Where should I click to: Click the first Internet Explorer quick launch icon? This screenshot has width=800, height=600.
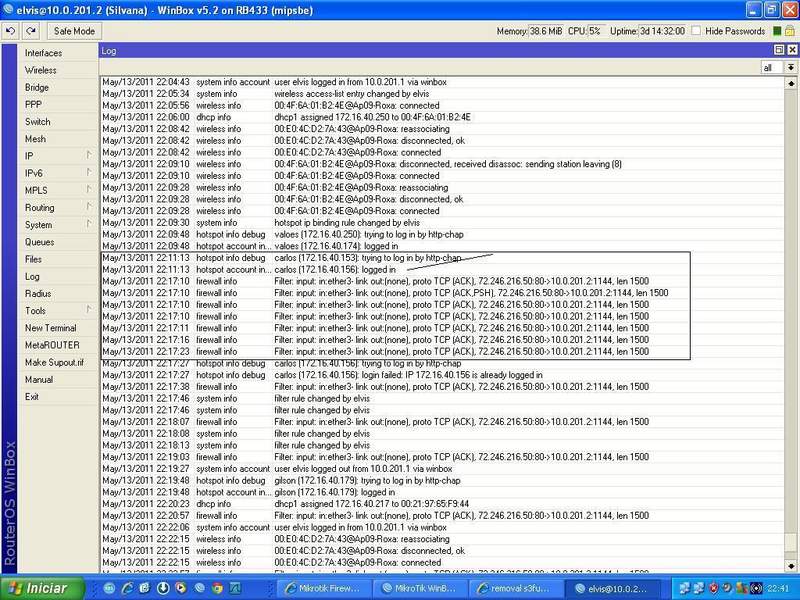pyautogui.click(x=127, y=588)
